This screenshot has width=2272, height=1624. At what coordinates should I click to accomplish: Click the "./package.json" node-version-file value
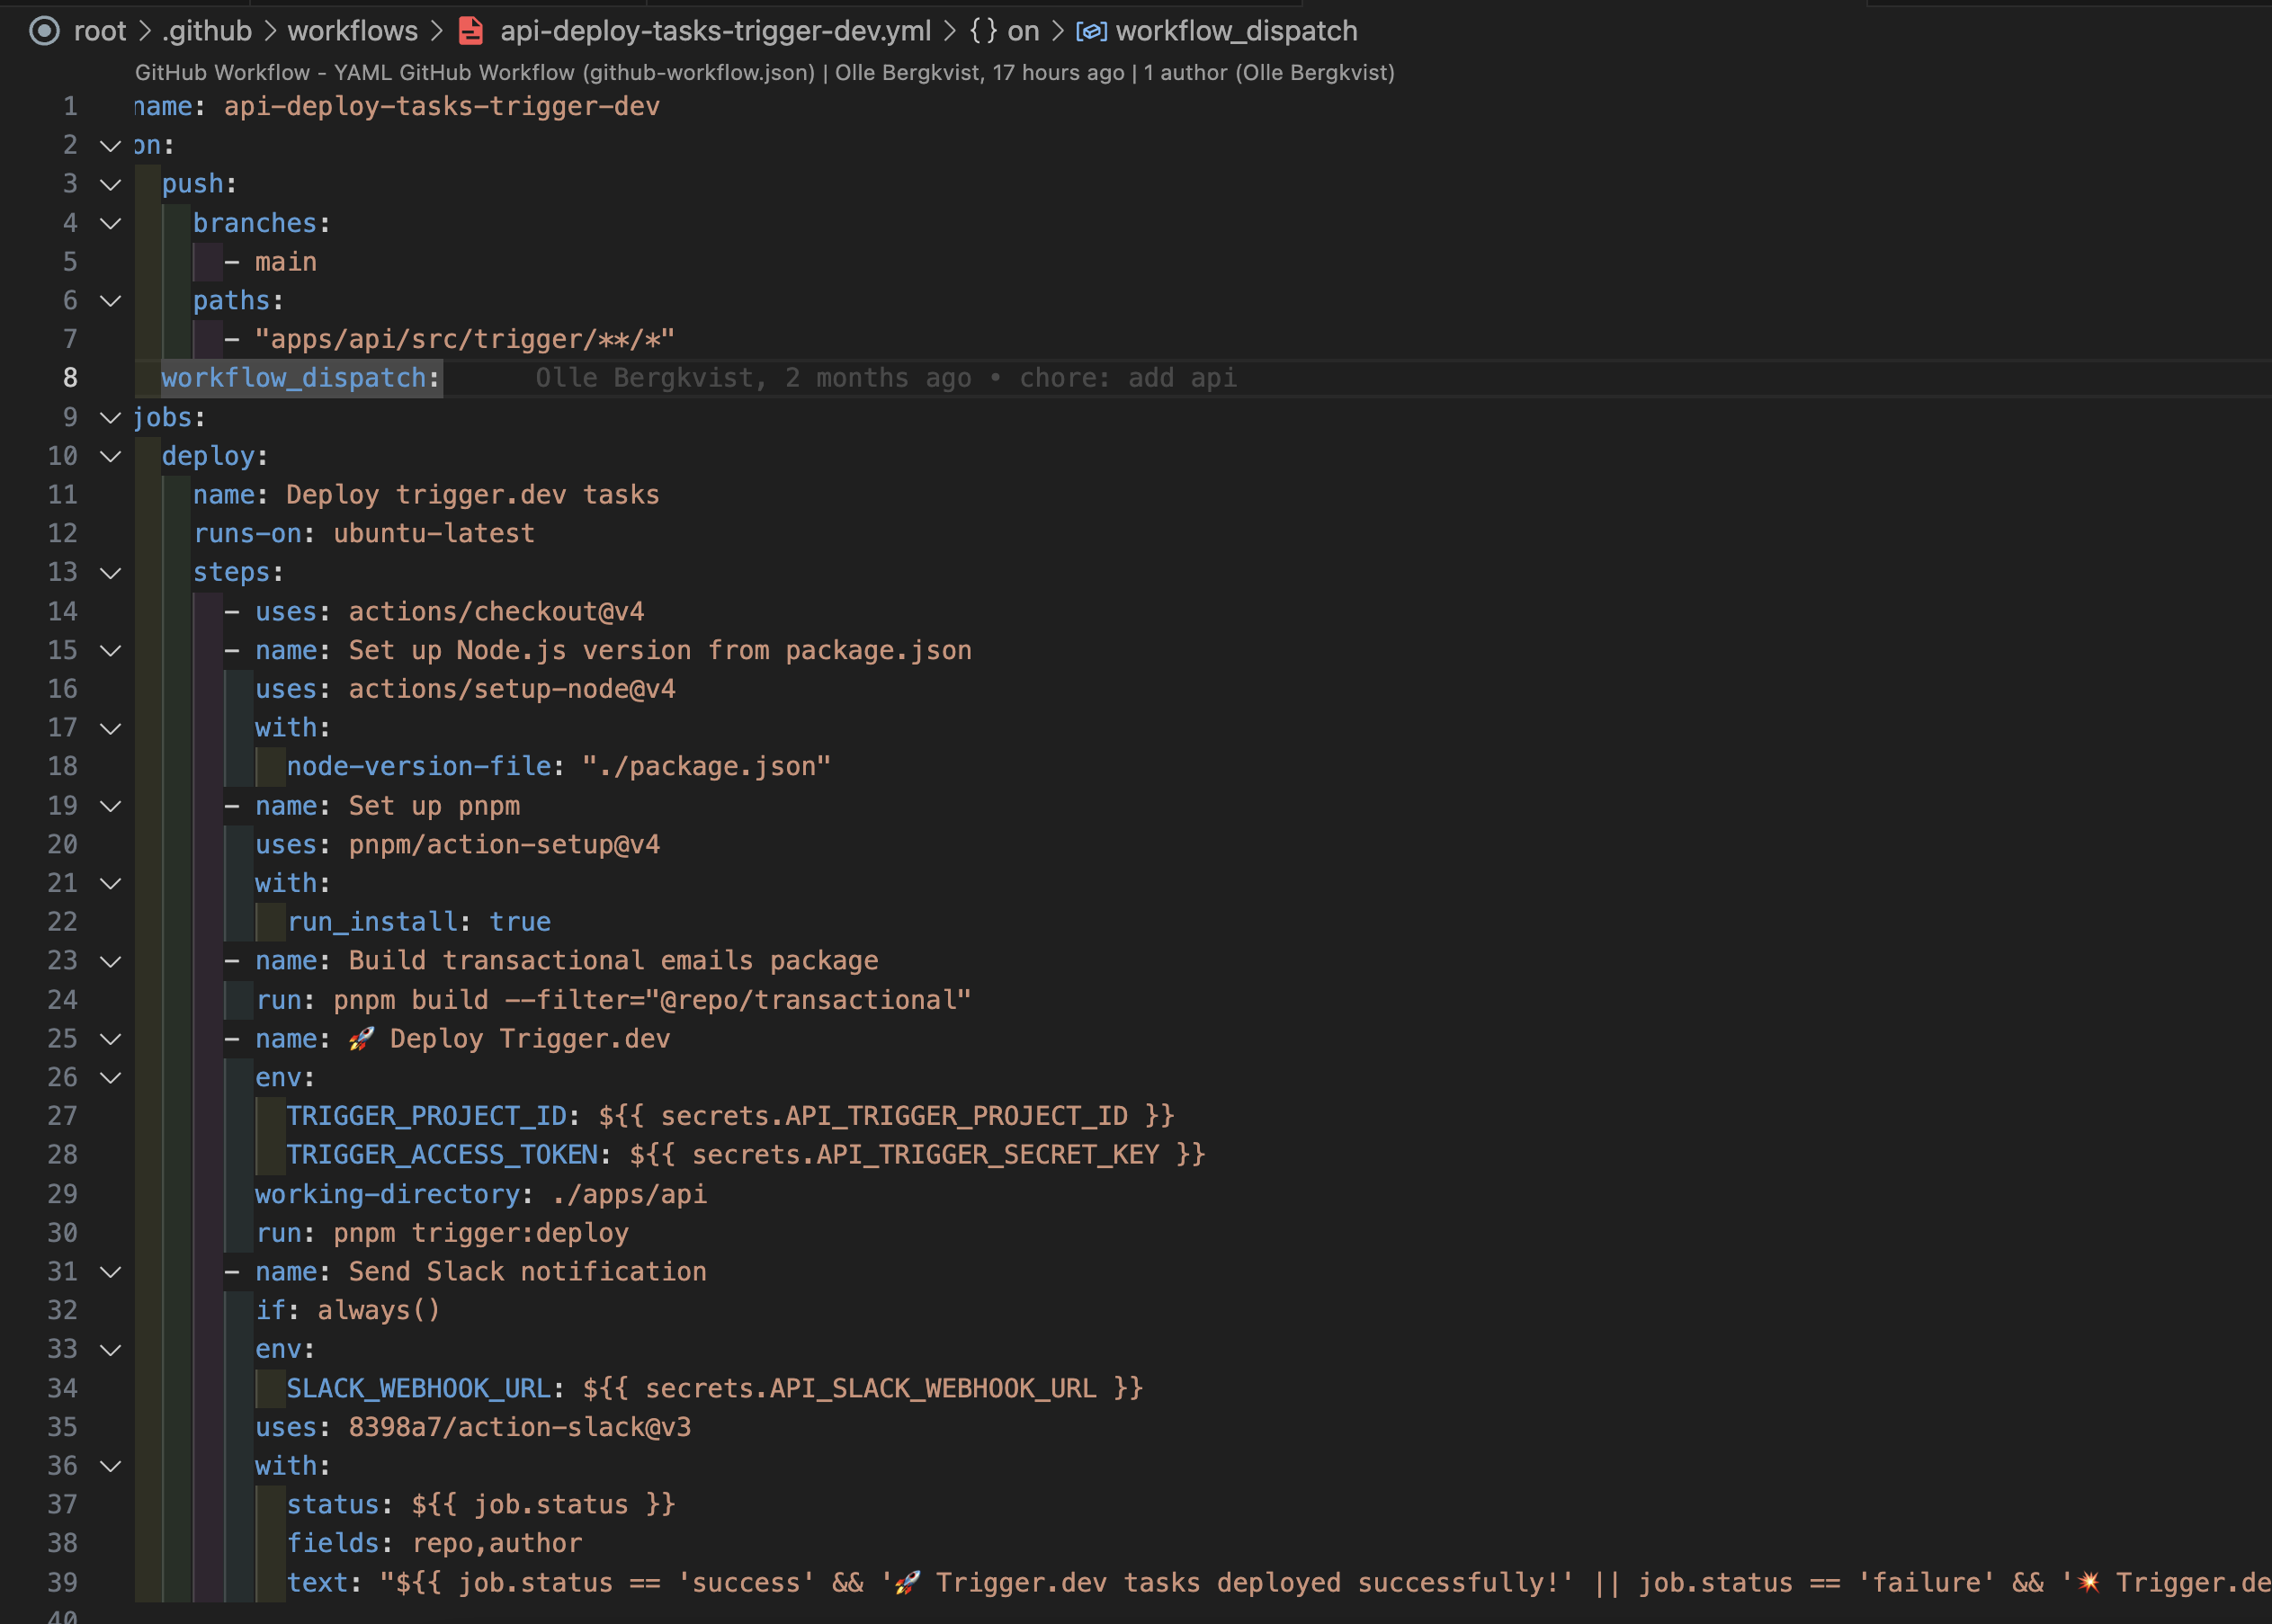point(706,767)
